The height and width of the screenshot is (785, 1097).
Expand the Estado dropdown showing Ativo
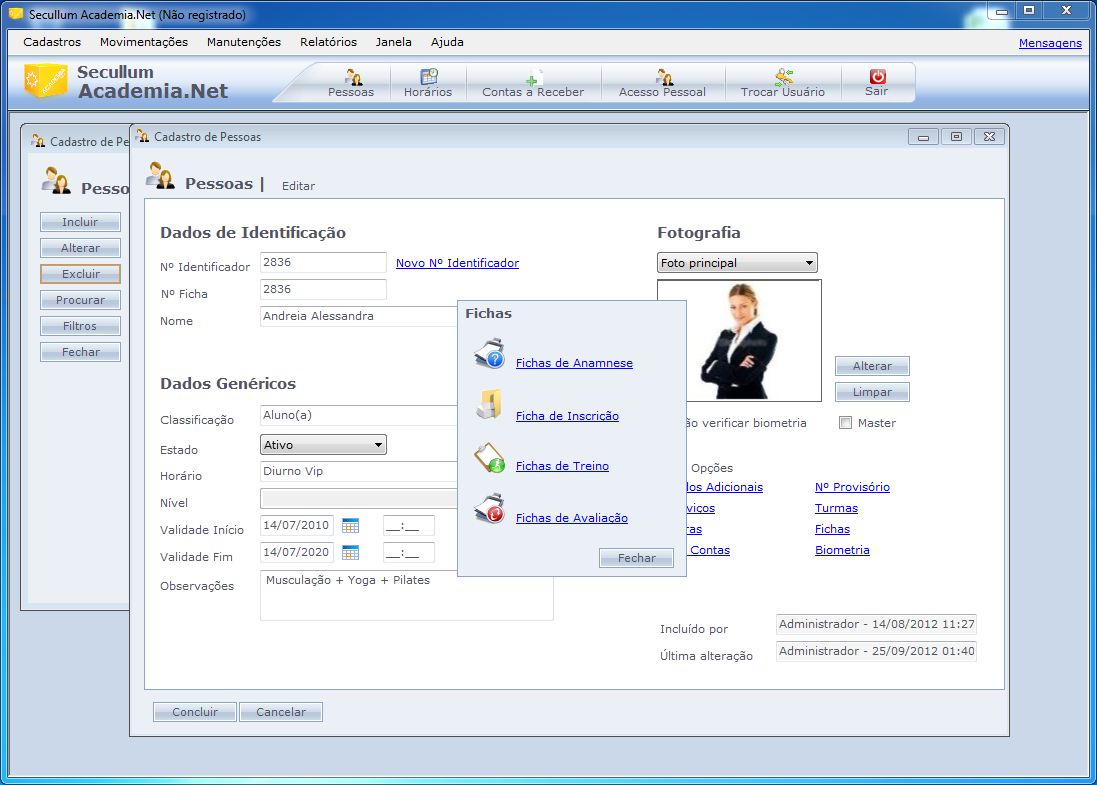323,445
